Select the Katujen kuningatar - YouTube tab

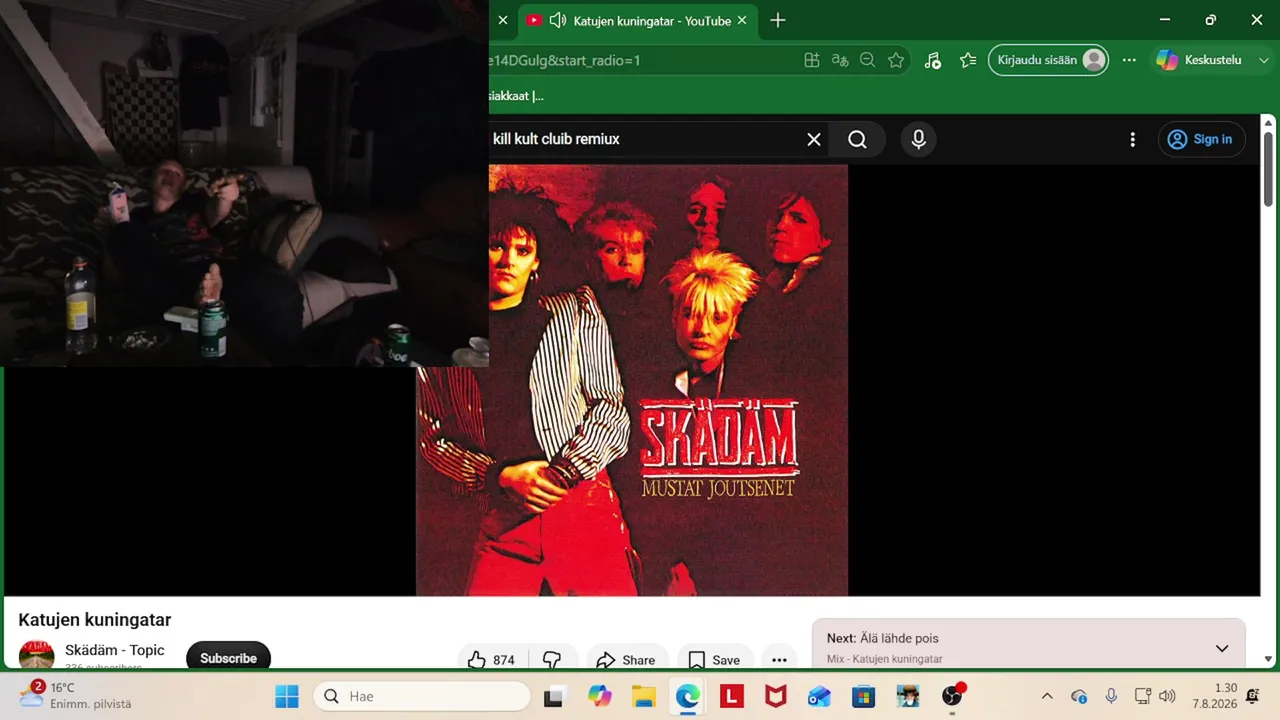click(636, 20)
